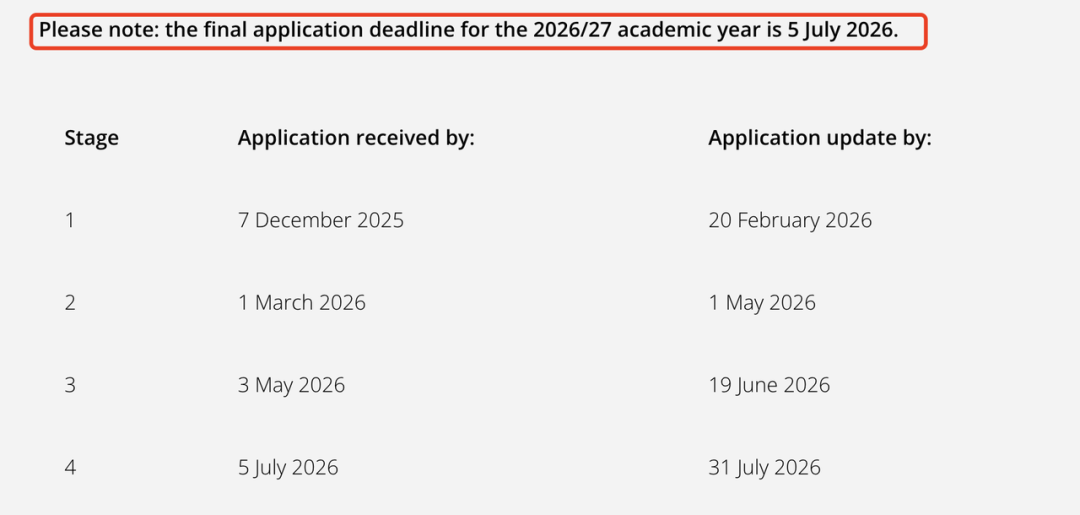Select stage number 1 in the table

tap(70, 220)
